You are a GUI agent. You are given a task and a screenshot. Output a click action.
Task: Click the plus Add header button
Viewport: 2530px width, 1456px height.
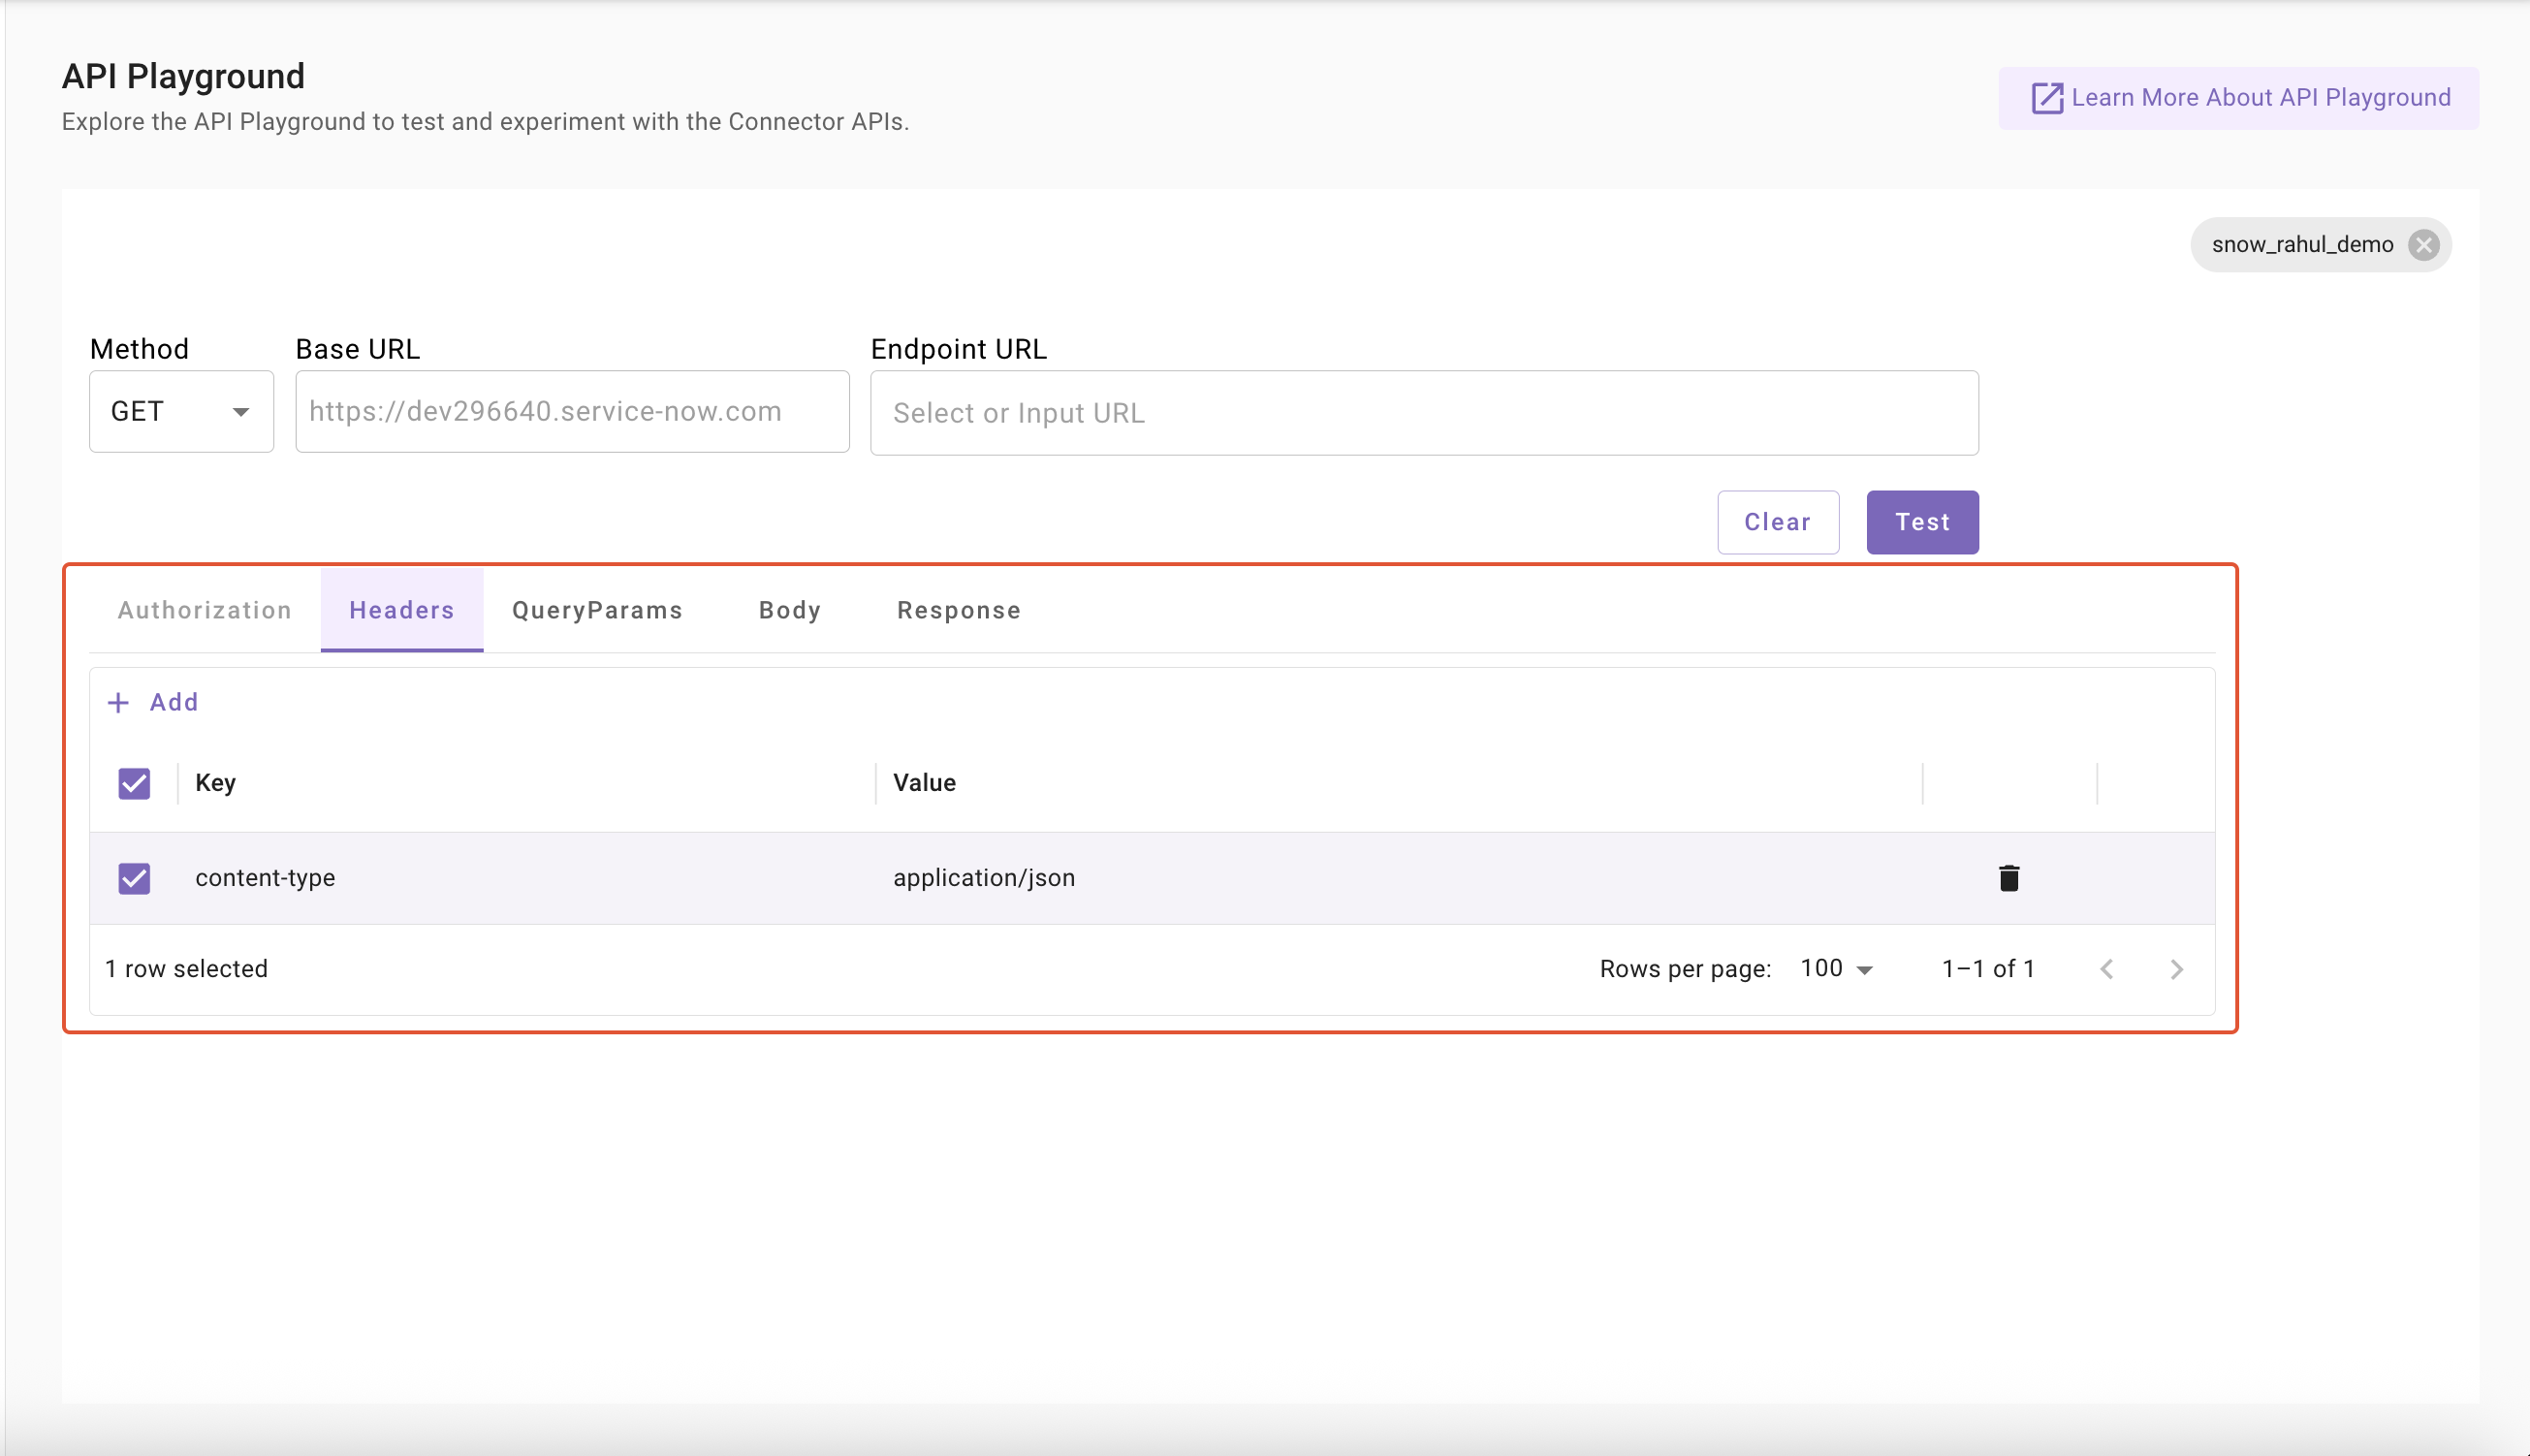tap(153, 702)
